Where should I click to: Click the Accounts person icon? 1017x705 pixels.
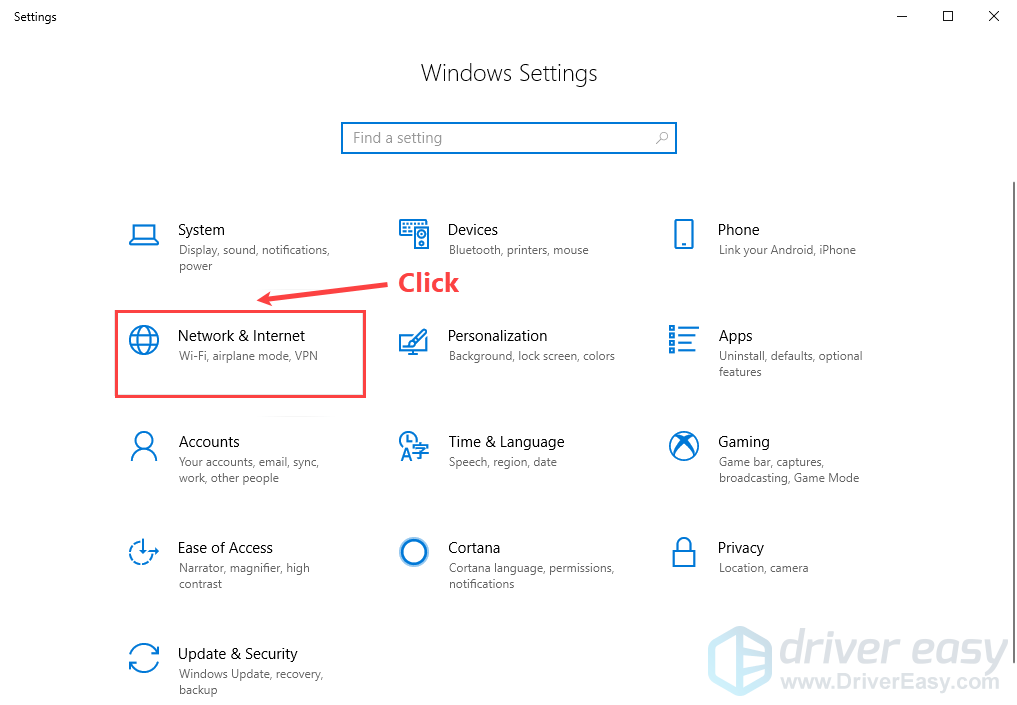(x=144, y=446)
